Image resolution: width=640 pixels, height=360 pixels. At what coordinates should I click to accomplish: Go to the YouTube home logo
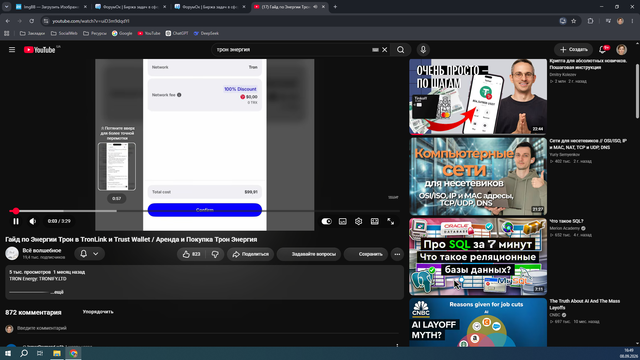coord(40,50)
